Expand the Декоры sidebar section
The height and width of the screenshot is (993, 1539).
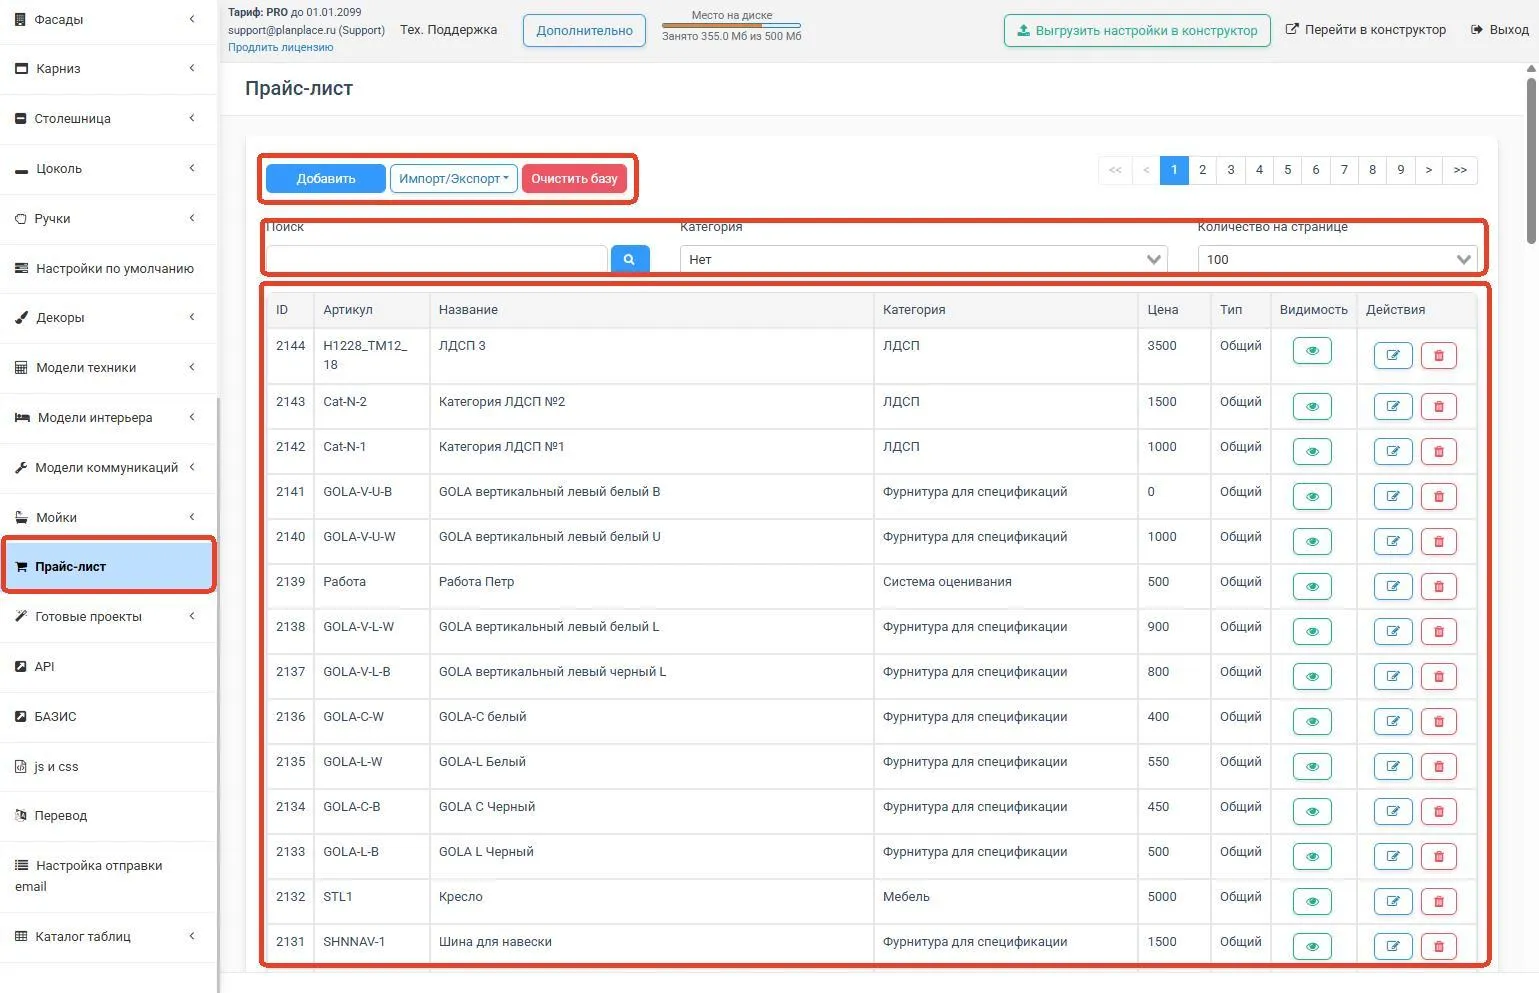108,318
